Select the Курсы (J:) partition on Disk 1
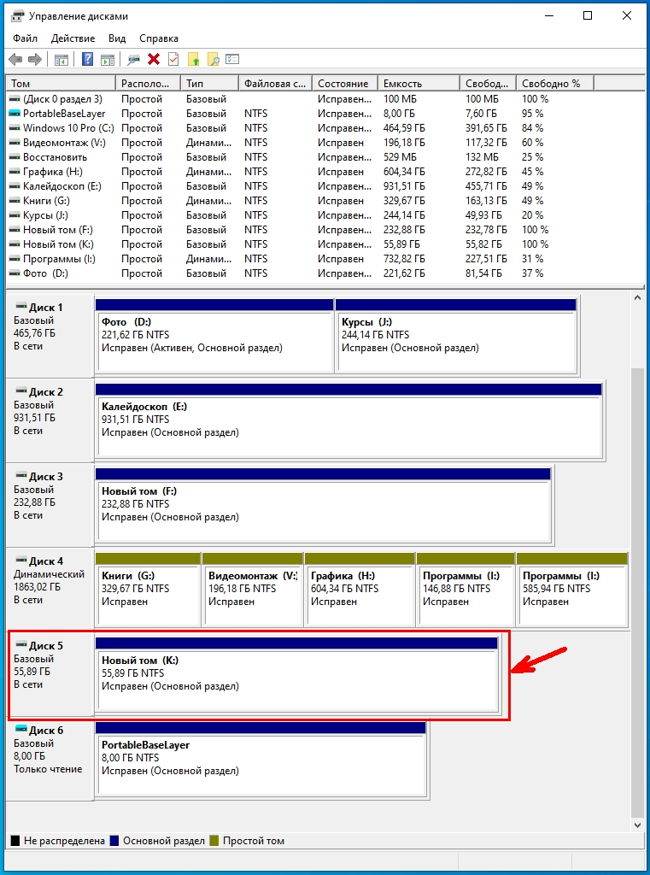The height and width of the screenshot is (875, 650). pyautogui.click(x=456, y=336)
